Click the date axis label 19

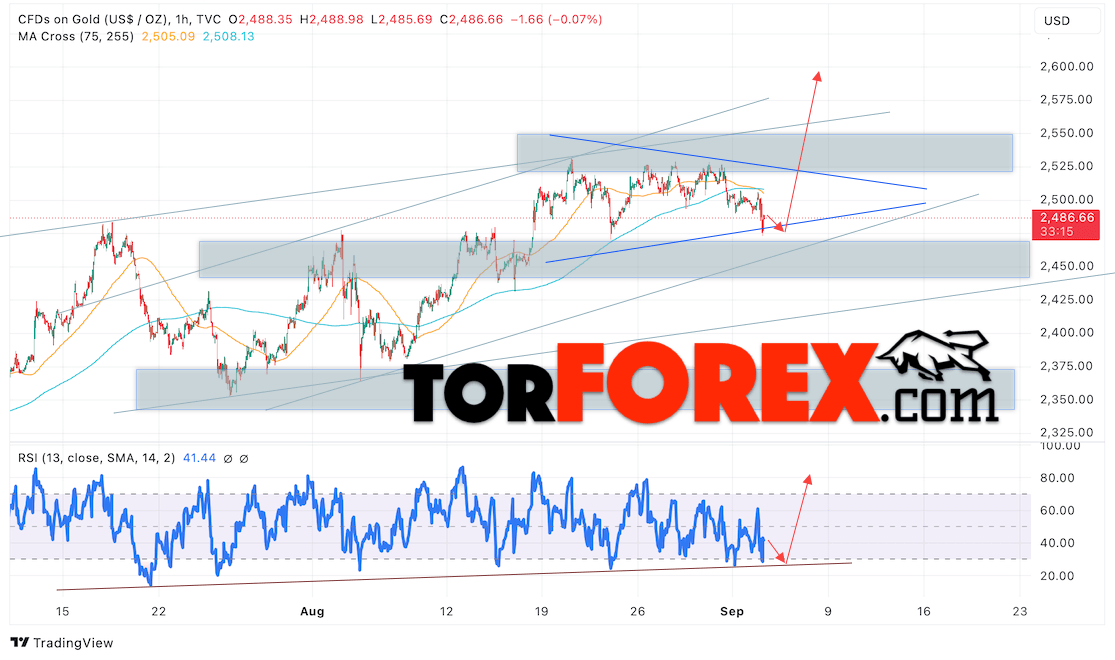tap(542, 612)
